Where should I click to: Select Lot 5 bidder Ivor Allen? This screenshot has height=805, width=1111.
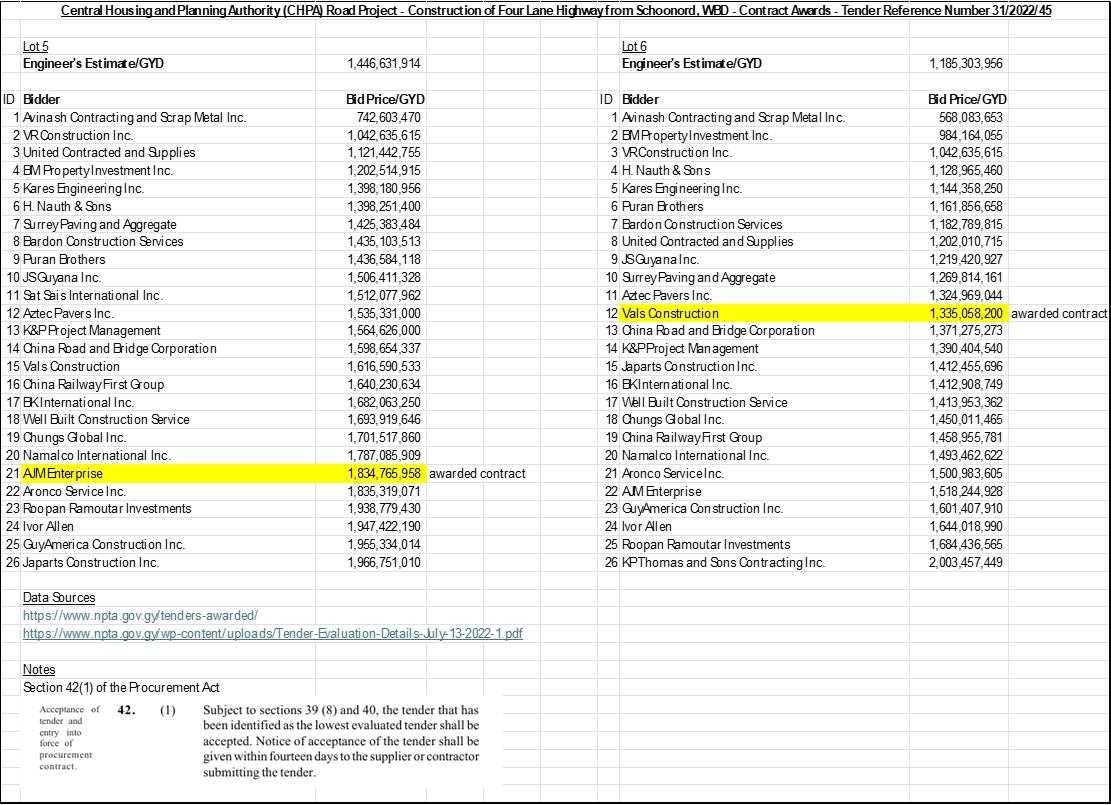pos(48,527)
